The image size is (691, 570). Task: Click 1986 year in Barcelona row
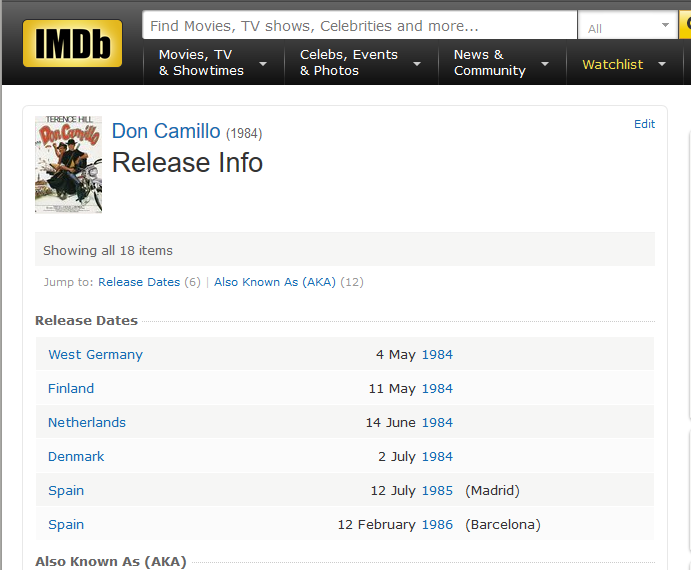point(437,525)
